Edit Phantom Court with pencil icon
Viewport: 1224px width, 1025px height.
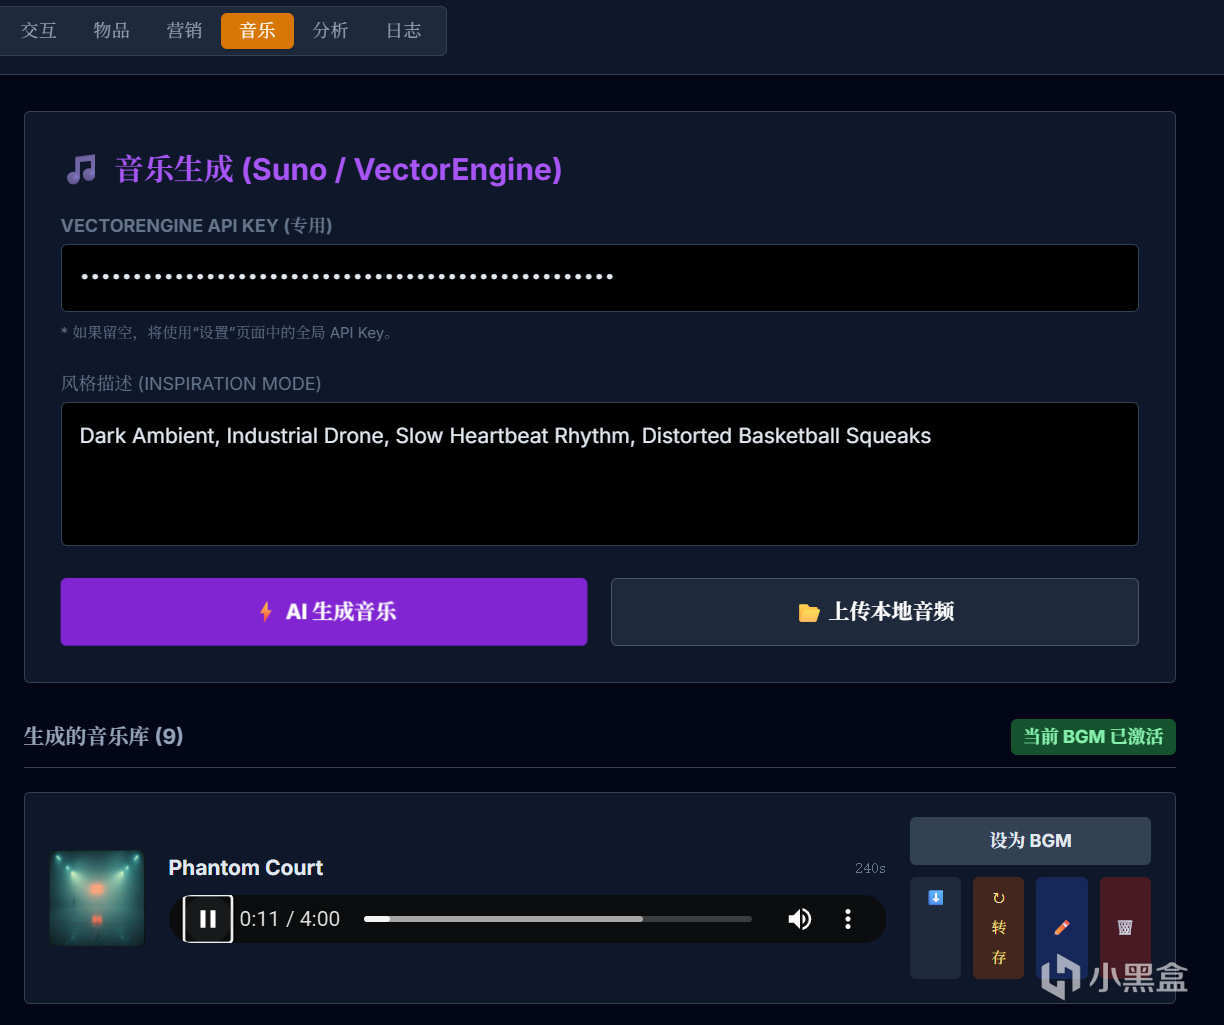(1062, 928)
